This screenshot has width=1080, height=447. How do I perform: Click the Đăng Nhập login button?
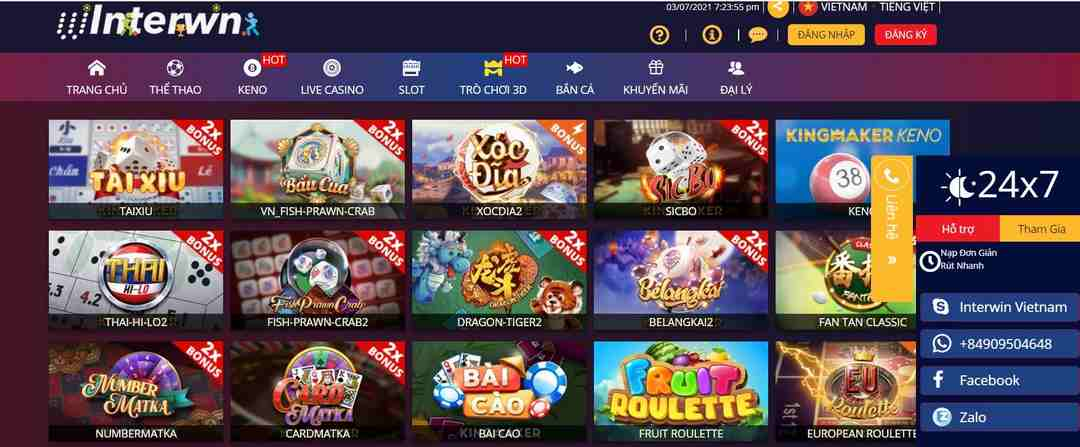tap(826, 34)
